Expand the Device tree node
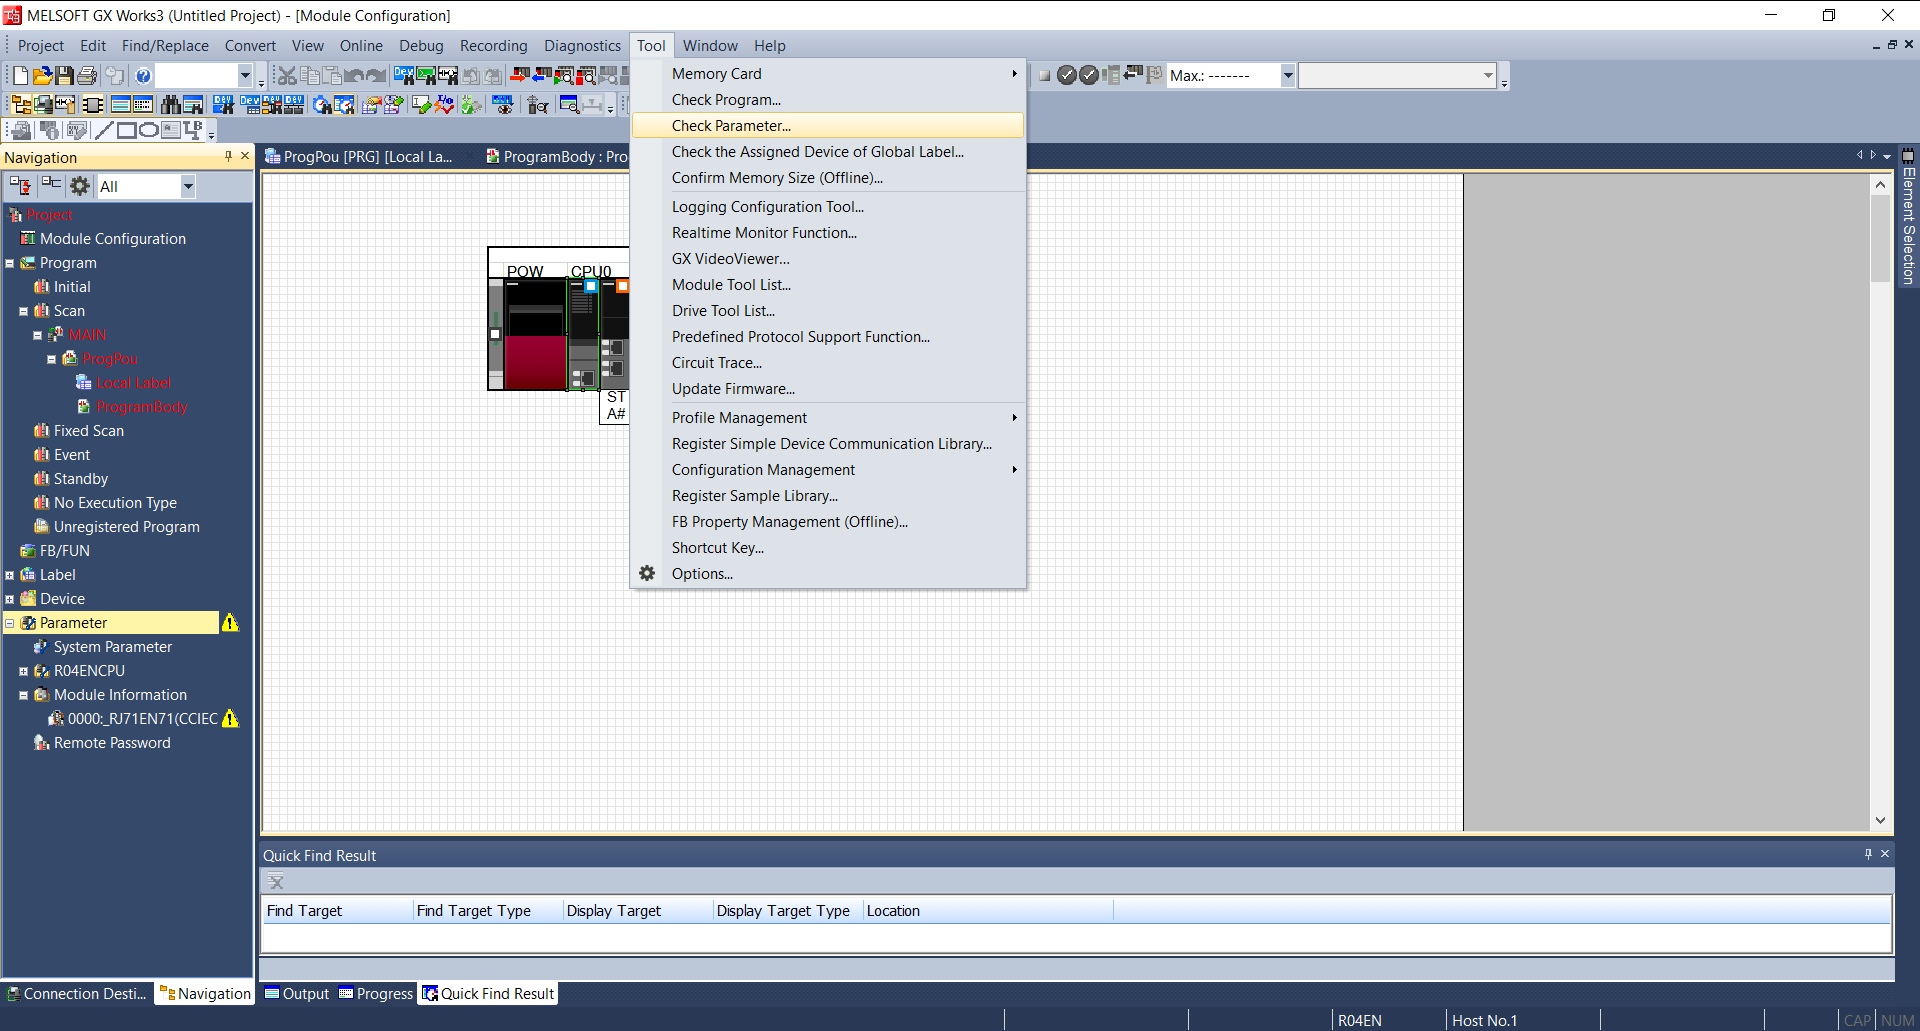 point(10,599)
